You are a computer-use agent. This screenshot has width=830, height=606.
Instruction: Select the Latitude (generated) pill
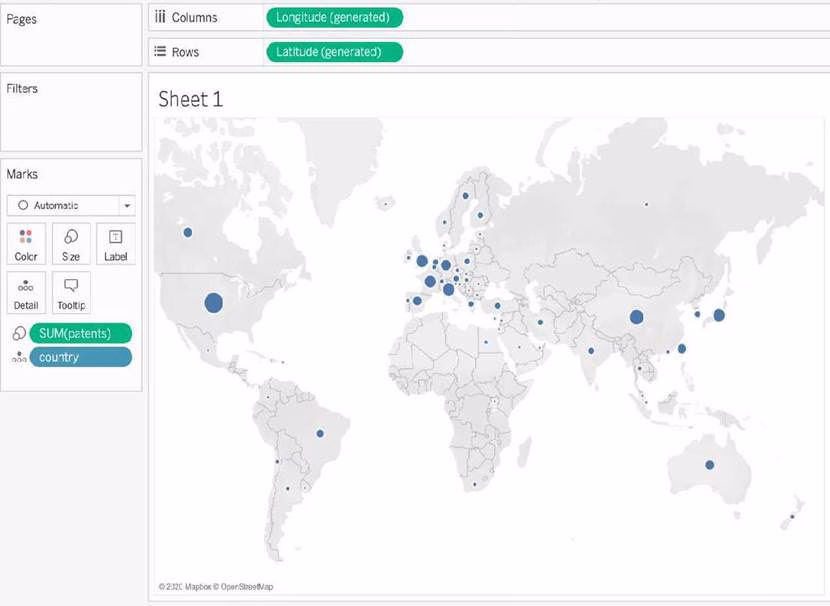(x=334, y=51)
